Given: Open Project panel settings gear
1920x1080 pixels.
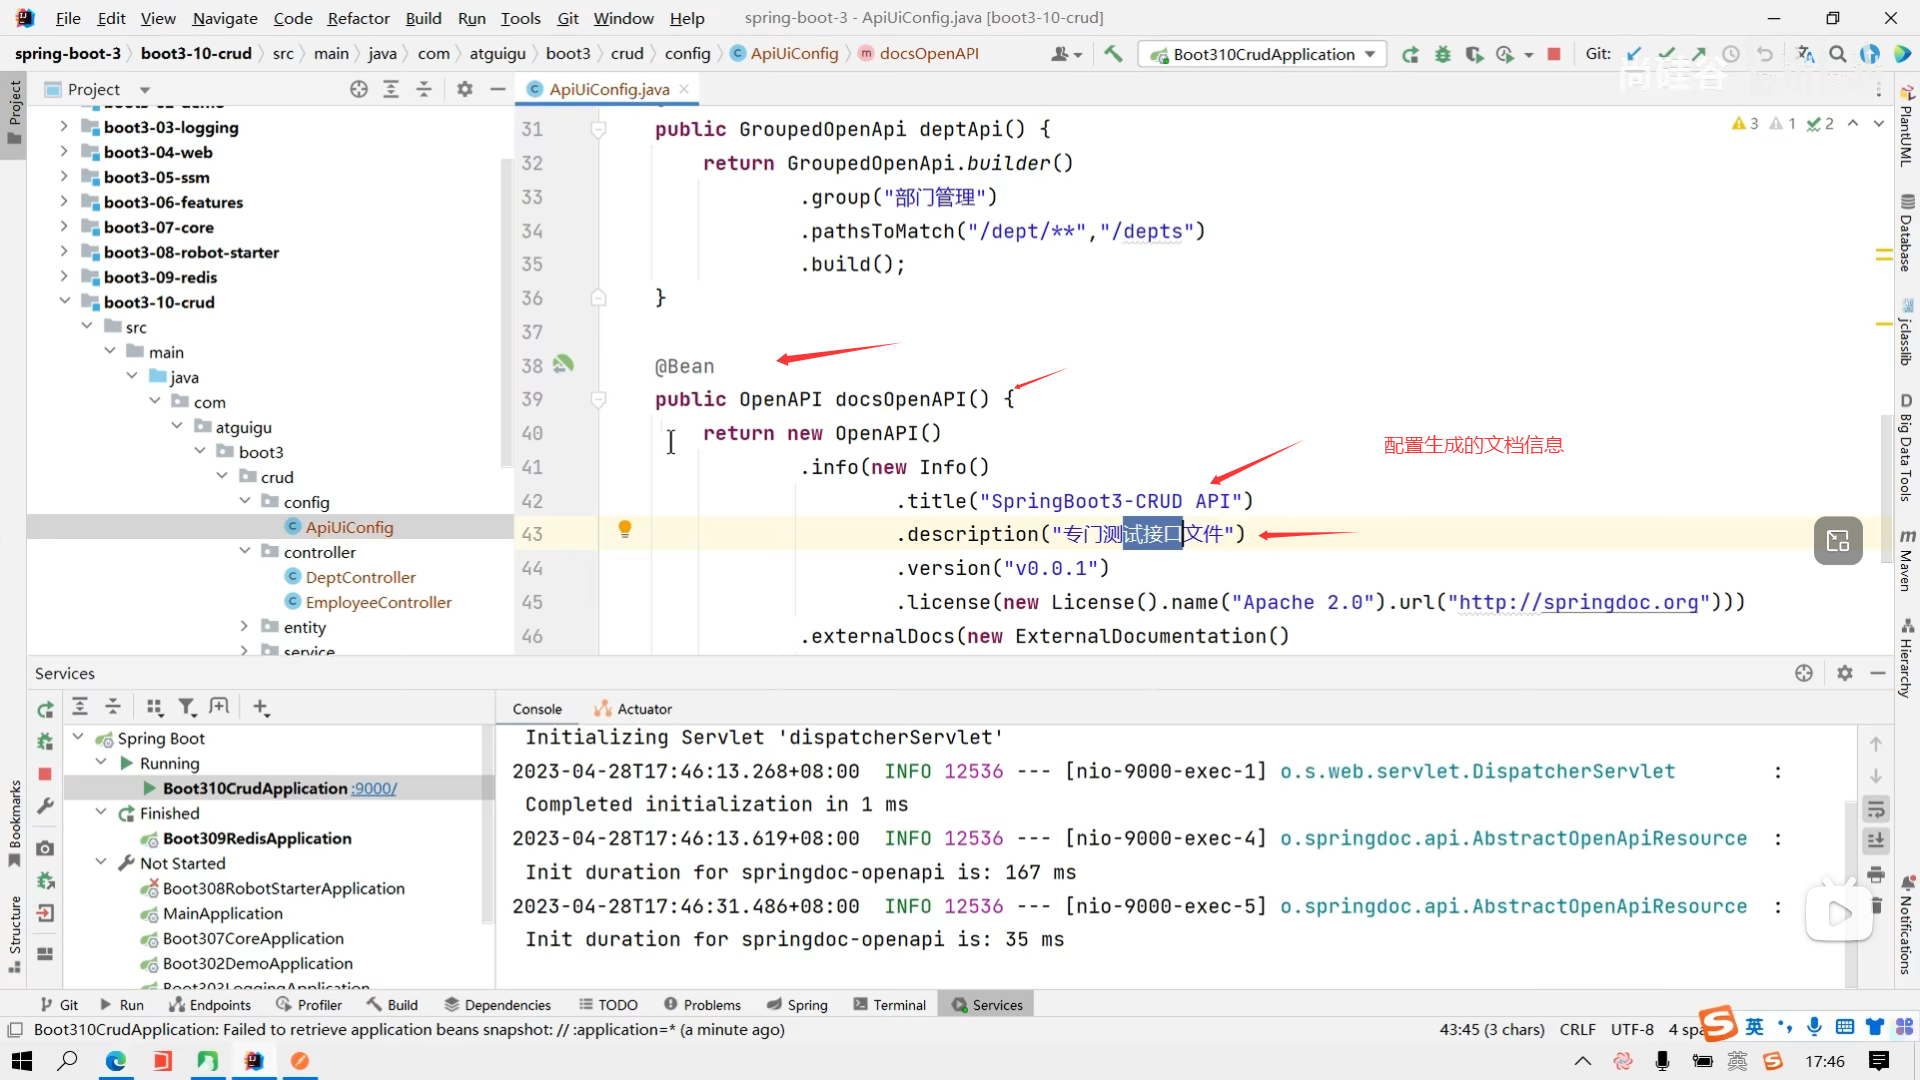Looking at the screenshot, I should pyautogui.click(x=464, y=89).
